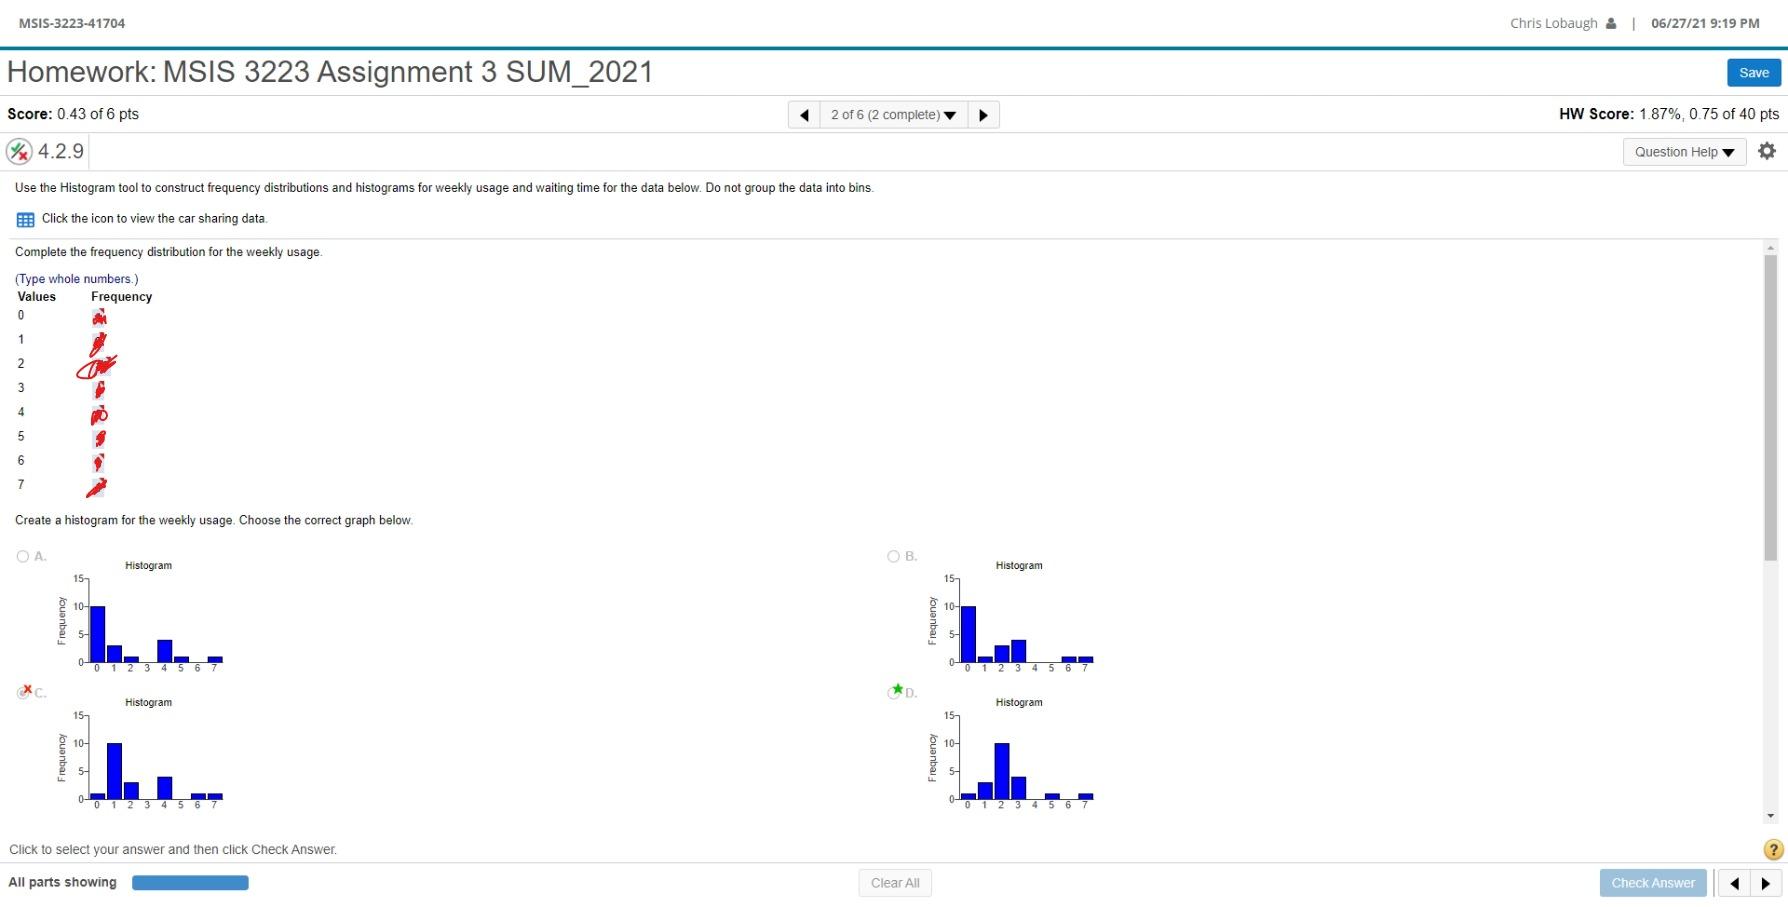
Task: Open the settings gear icon
Action: (1767, 151)
